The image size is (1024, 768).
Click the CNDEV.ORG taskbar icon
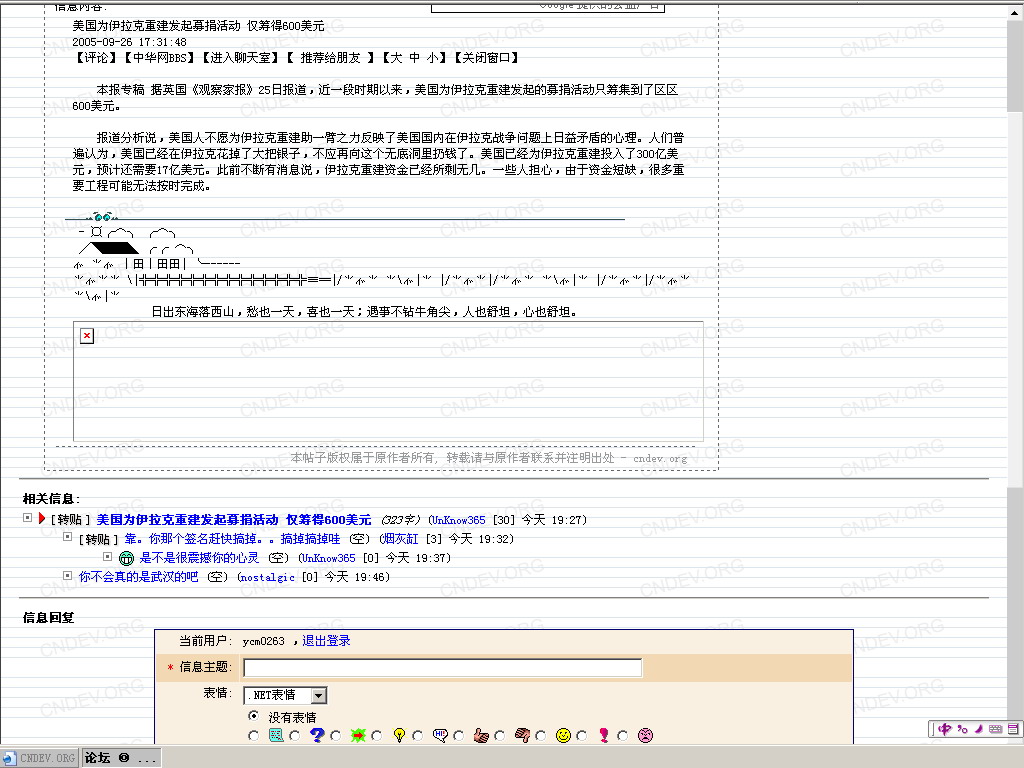tap(9, 758)
